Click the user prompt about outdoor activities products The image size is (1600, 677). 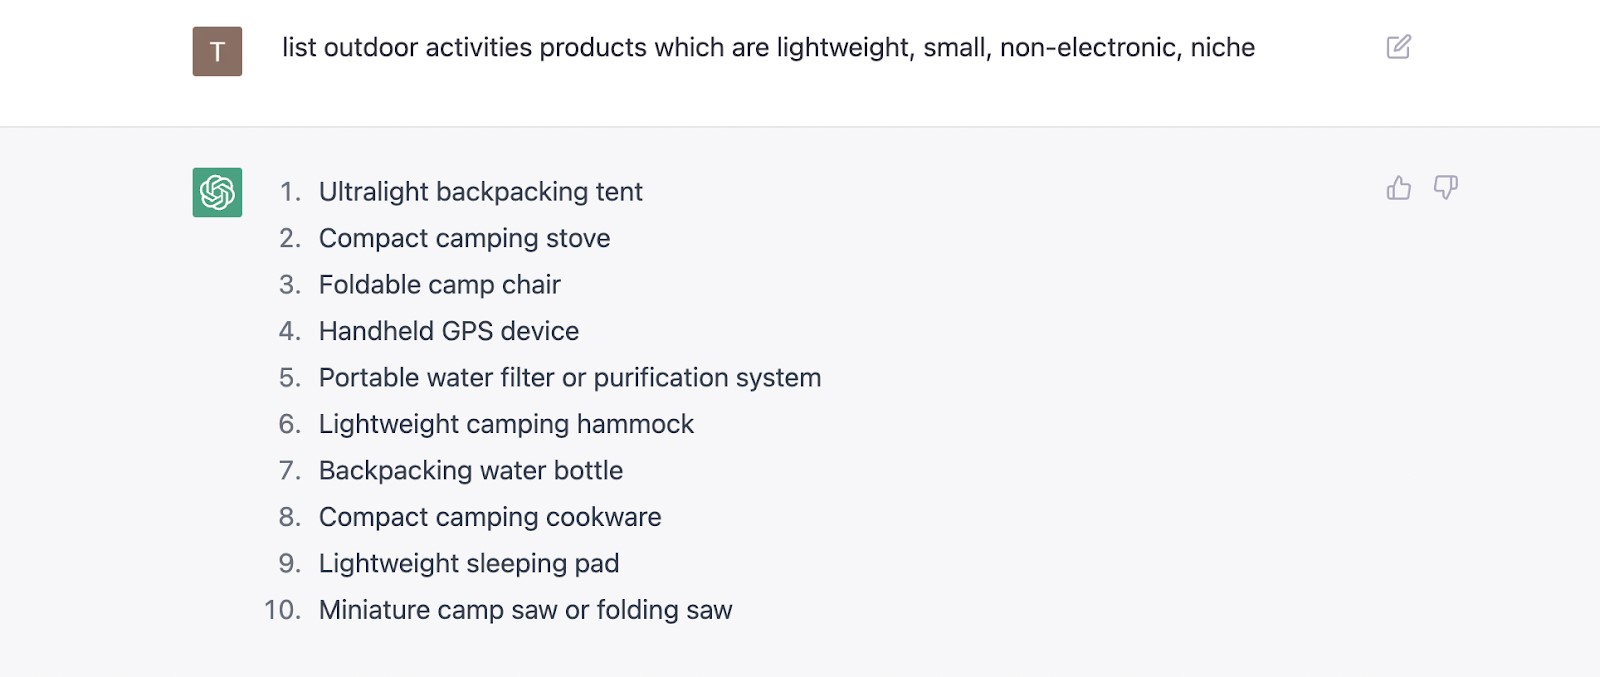click(x=768, y=48)
